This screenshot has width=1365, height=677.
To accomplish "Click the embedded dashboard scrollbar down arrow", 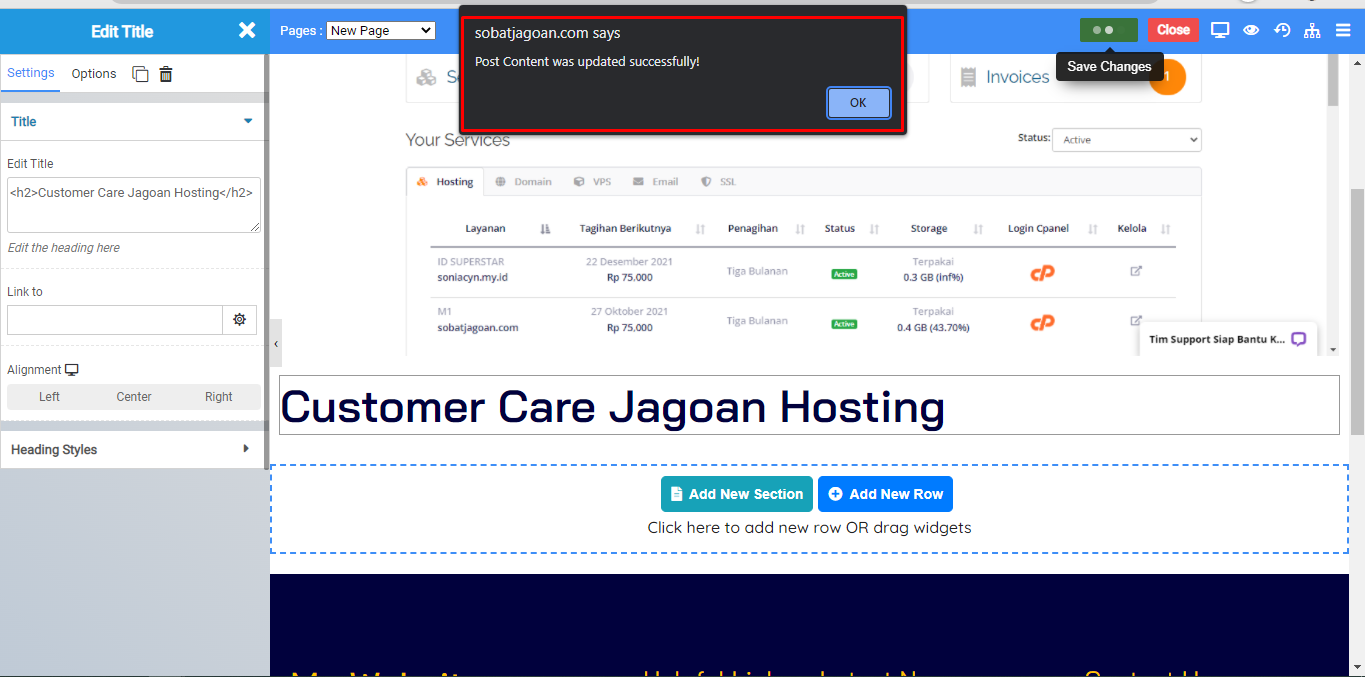I will click(x=1332, y=349).
